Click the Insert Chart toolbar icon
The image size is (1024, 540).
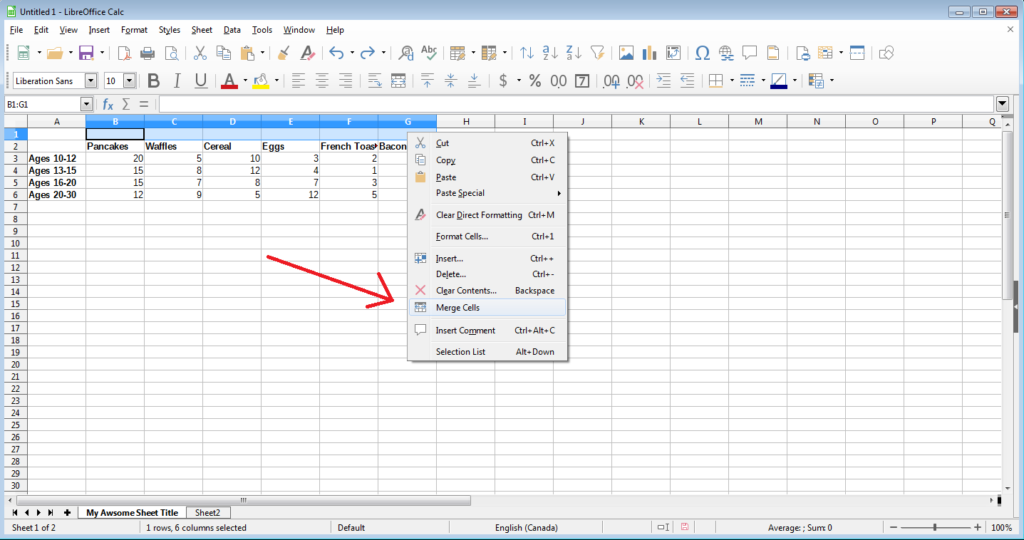point(650,53)
